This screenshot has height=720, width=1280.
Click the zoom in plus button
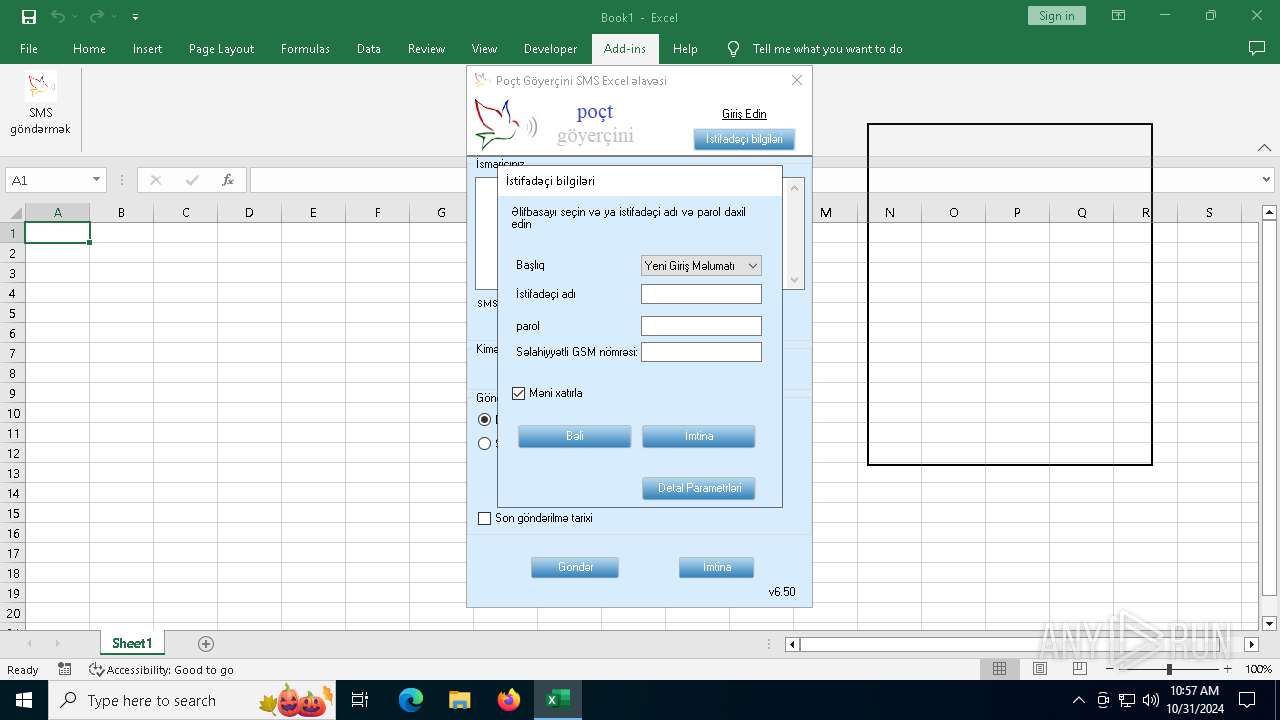click(x=1228, y=669)
